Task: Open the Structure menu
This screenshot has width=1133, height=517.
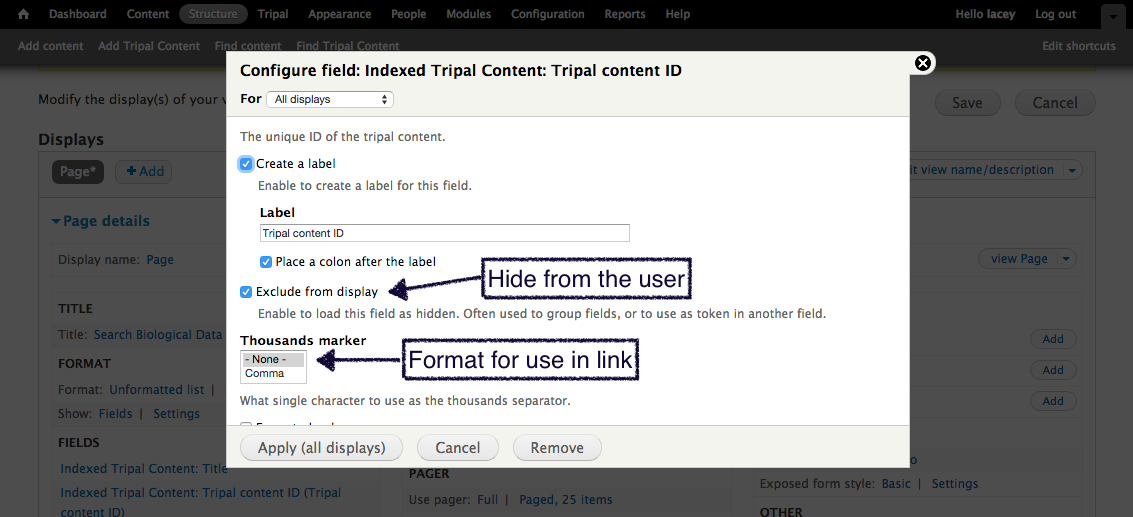Action: [x=213, y=15]
